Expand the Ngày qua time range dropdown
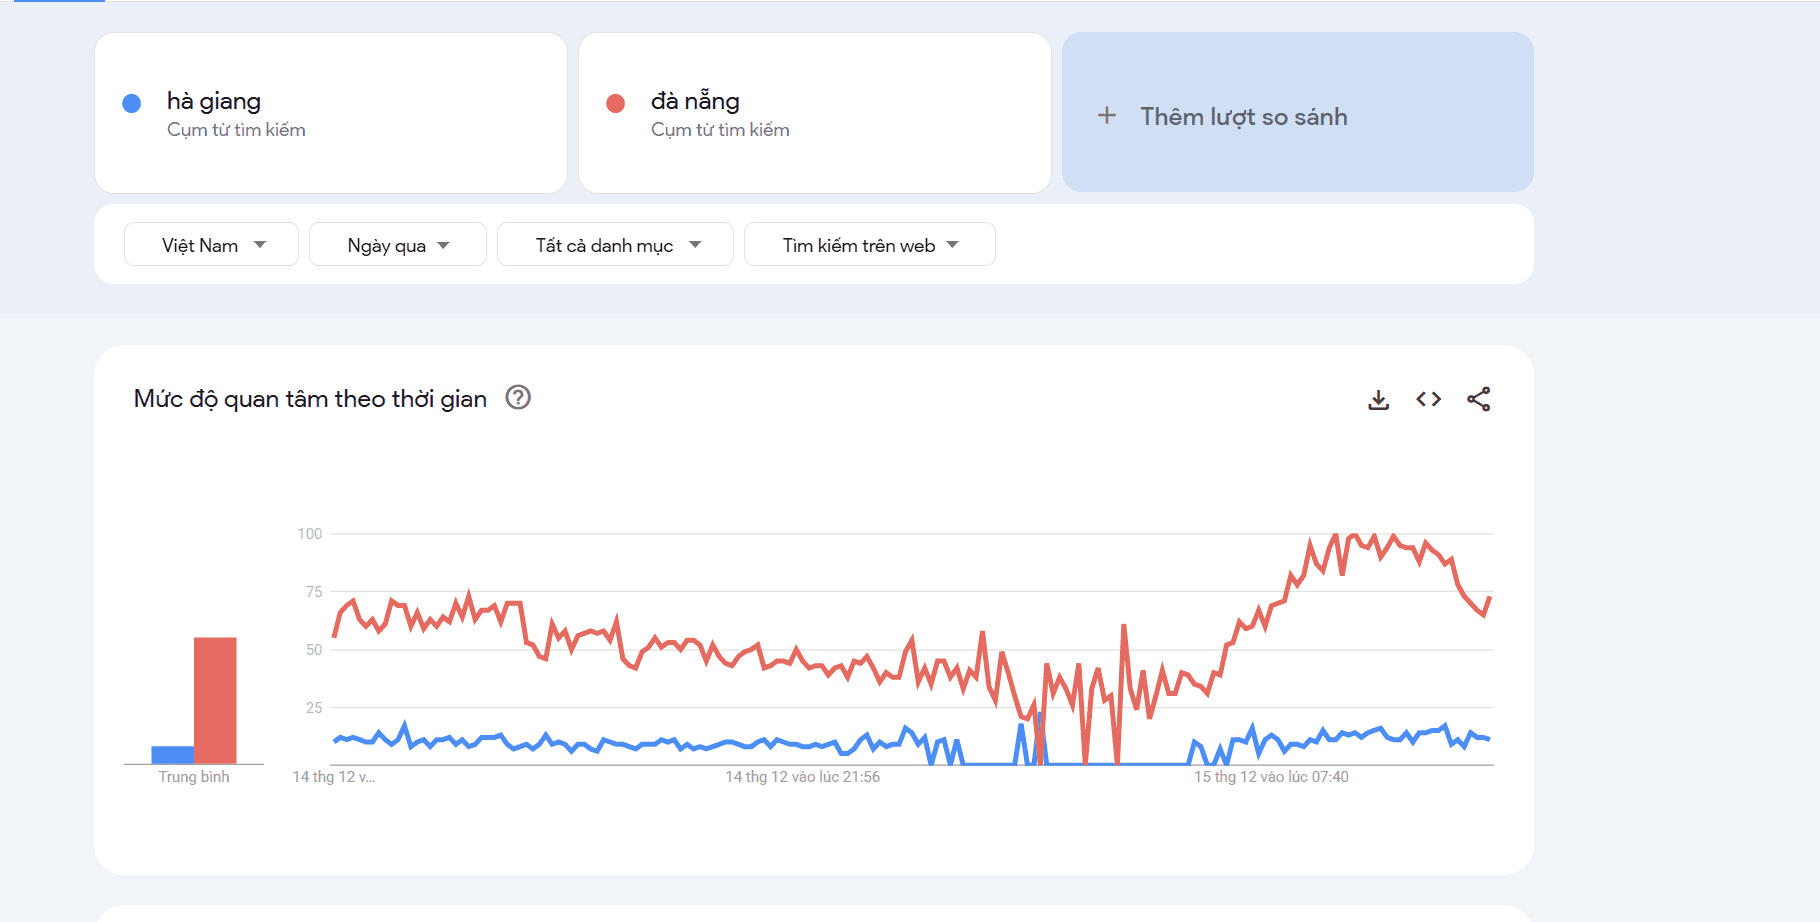 tap(398, 244)
